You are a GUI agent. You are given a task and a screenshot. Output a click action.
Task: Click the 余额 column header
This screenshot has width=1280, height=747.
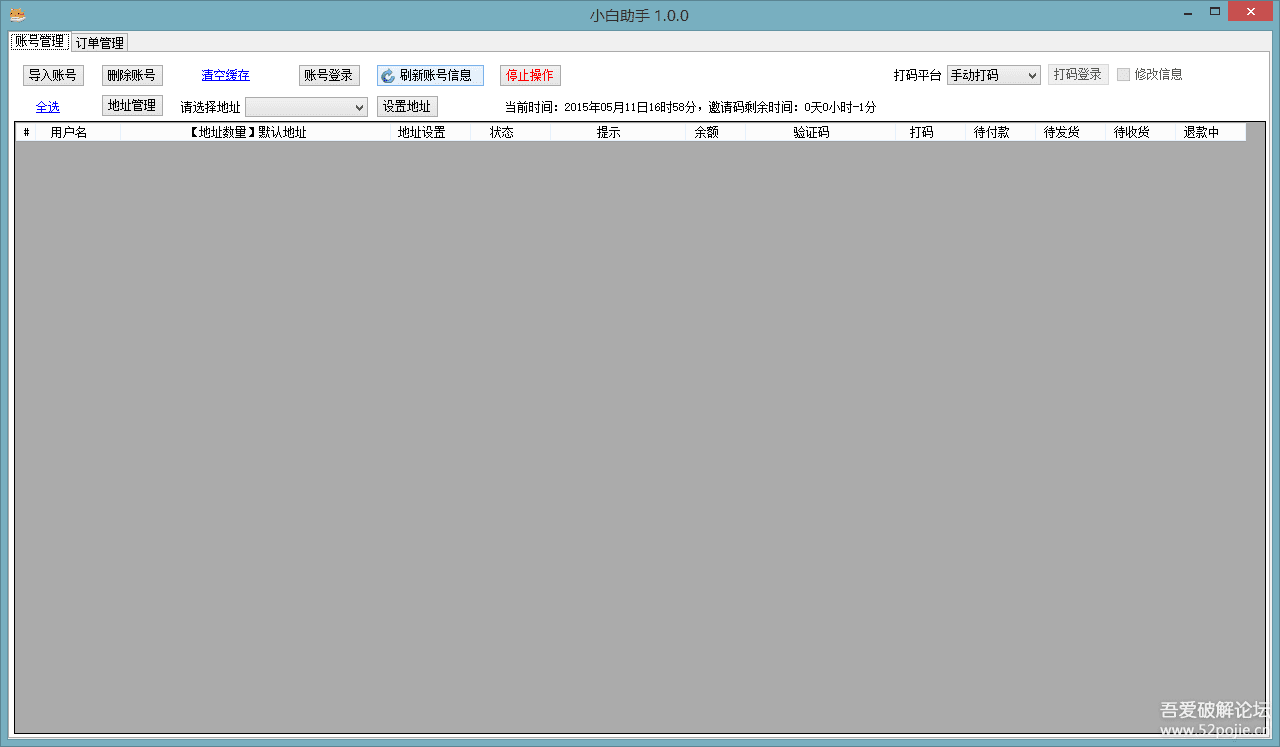coord(716,132)
